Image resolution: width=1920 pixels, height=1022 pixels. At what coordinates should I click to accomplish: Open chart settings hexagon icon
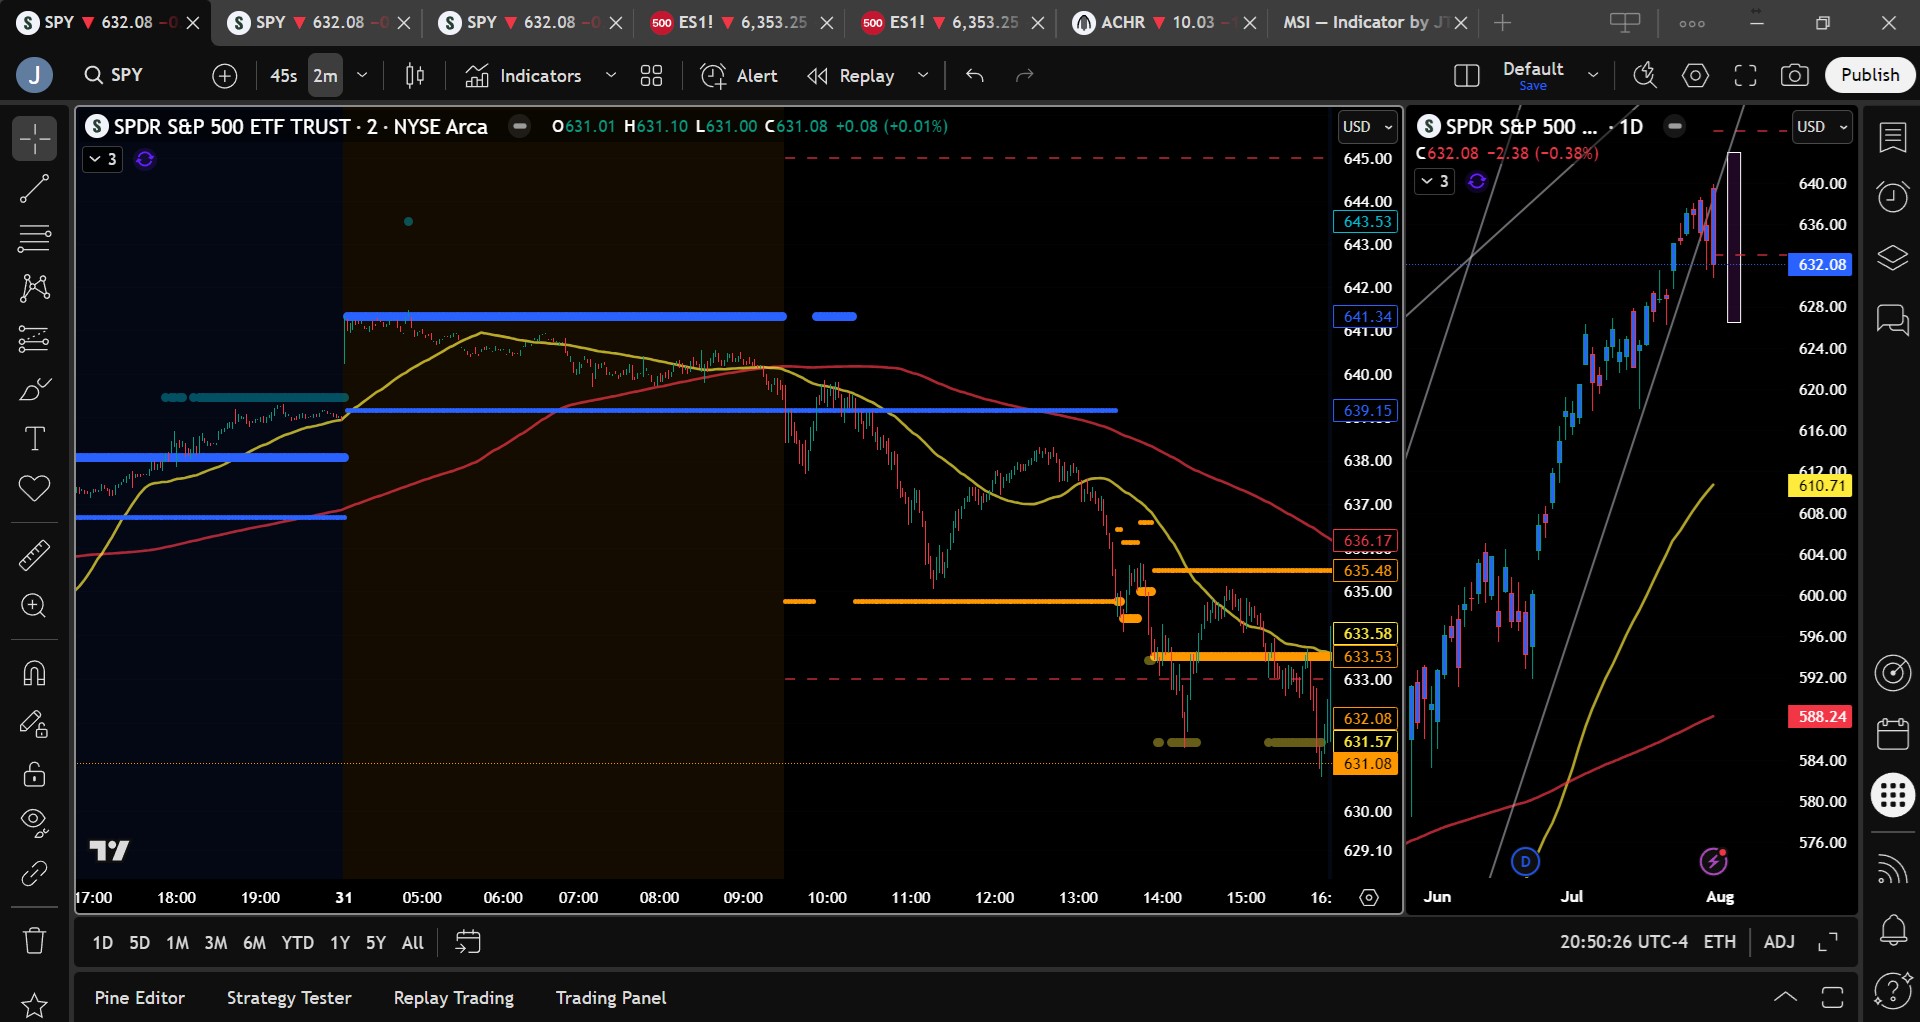coord(1695,75)
